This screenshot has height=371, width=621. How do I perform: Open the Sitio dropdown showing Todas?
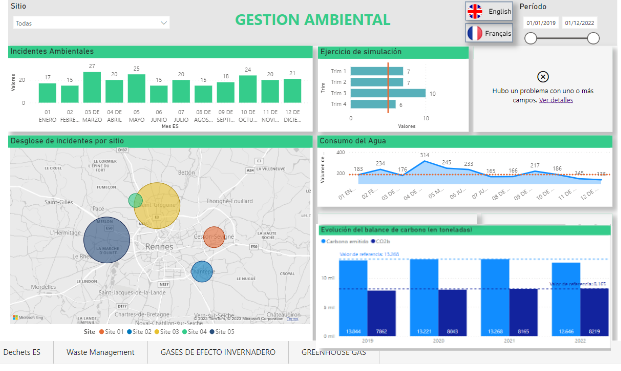(x=91, y=23)
